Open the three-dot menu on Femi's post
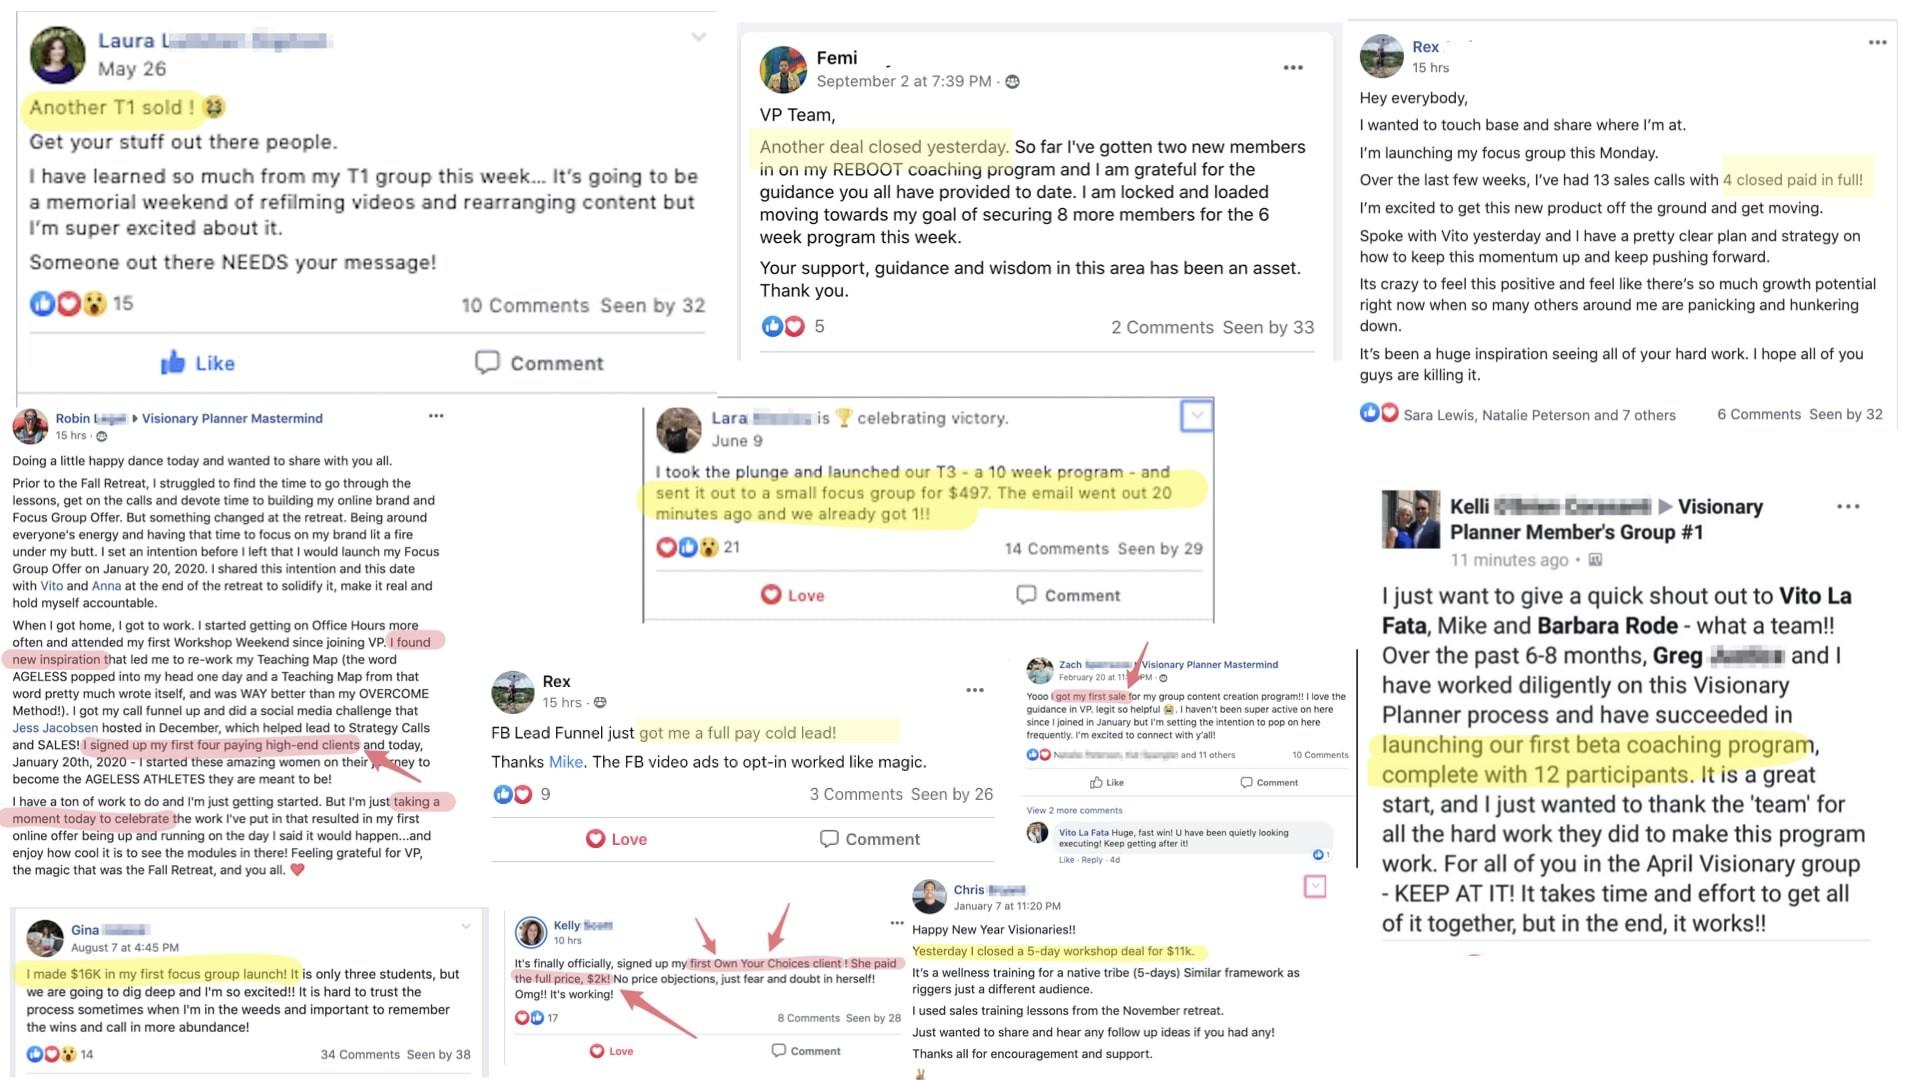 point(1293,68)
